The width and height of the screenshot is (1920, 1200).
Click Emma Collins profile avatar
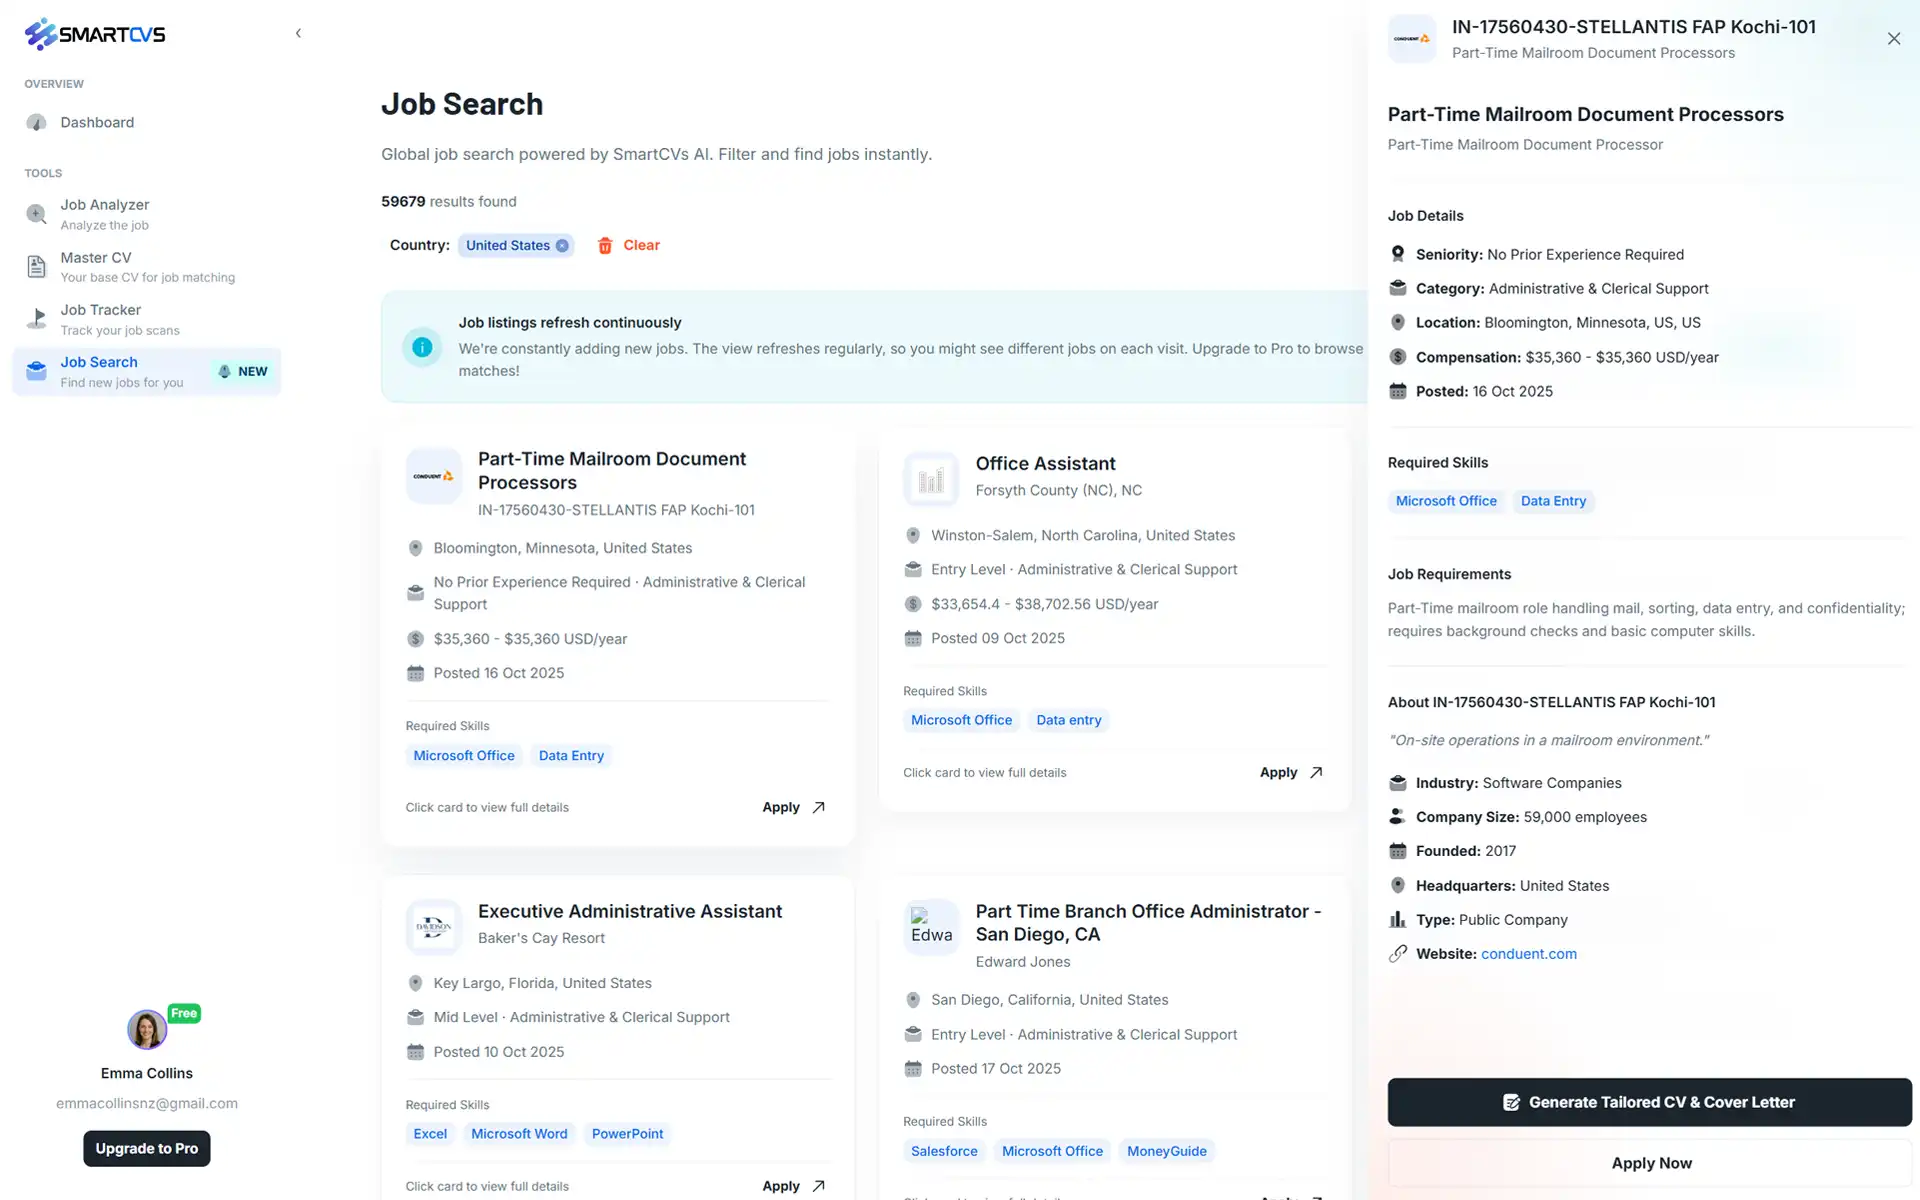pyautogui.click(x=146, y=1030)
